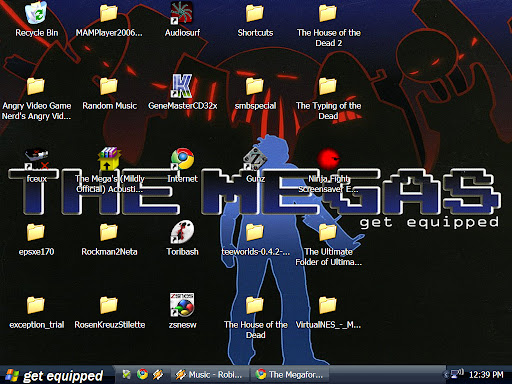Click the Winamp Quick Launch icon
Screen dimensions: 512x384
[x=158, y=375]
